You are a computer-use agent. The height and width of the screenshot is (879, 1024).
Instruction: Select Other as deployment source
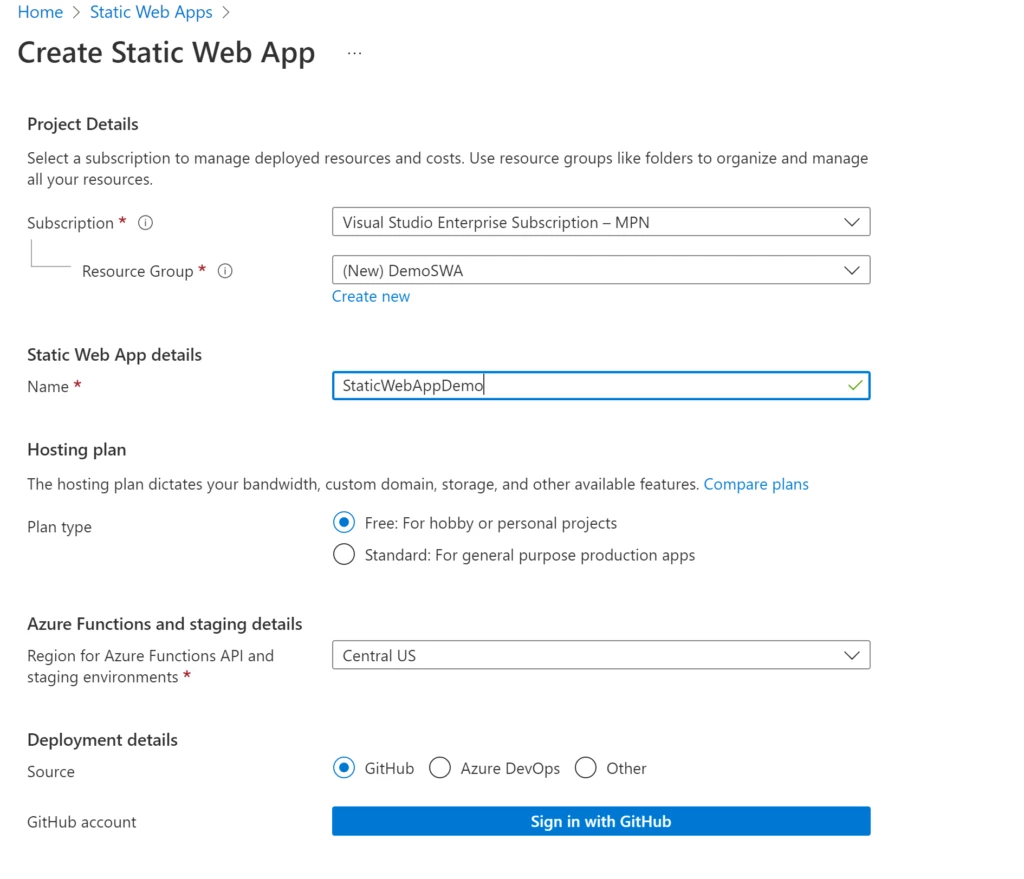click(x=586, y=768)
